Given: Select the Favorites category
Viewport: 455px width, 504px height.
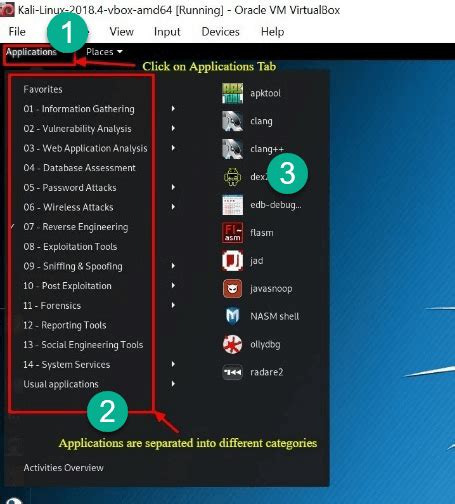Looking at the screenshot, I should (43, 89).
